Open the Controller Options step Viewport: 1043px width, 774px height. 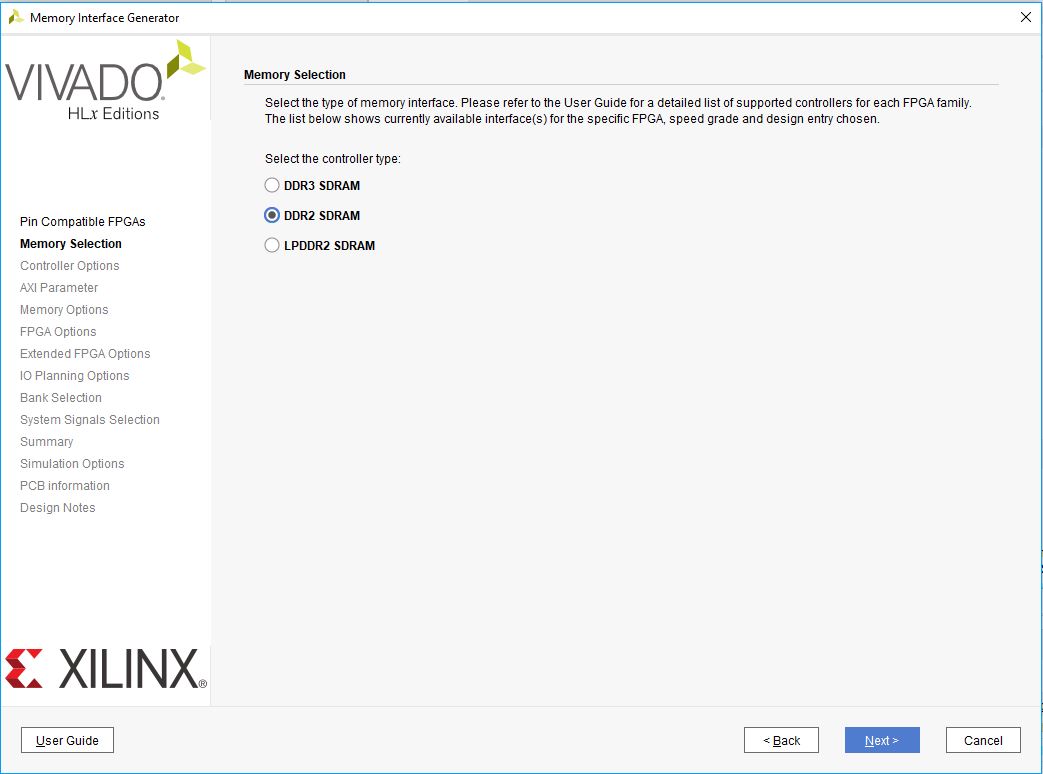(69, 265)
